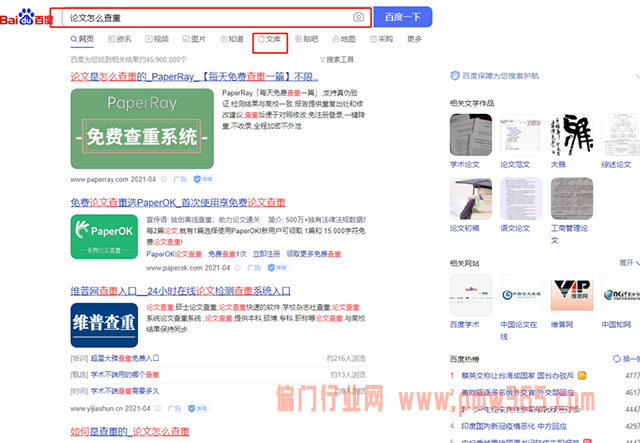The height and width of the screenshot is (443, 640).
Task: Open the 综述论文 thumbnail
Action: pos(621,135)
